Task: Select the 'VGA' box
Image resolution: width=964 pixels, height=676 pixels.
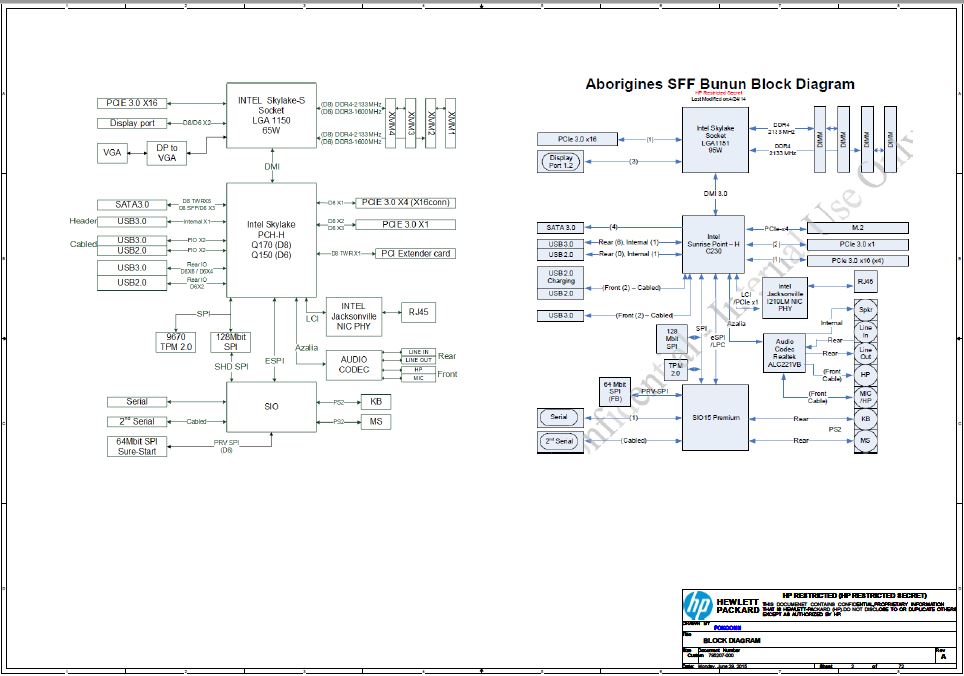Action: pos(112,152)
